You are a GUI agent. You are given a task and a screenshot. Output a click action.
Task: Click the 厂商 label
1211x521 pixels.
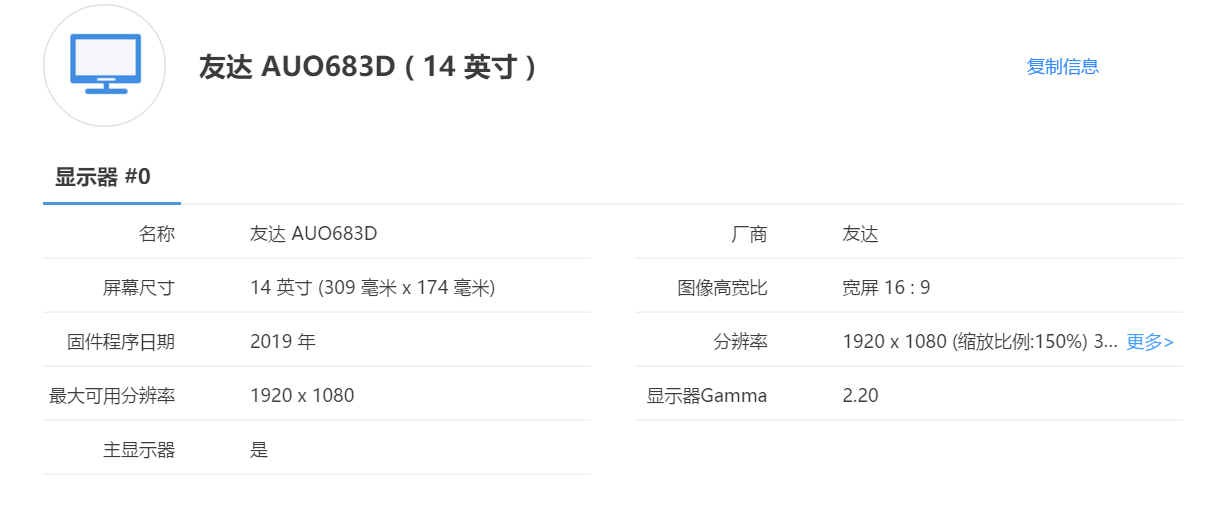point(750,234)
